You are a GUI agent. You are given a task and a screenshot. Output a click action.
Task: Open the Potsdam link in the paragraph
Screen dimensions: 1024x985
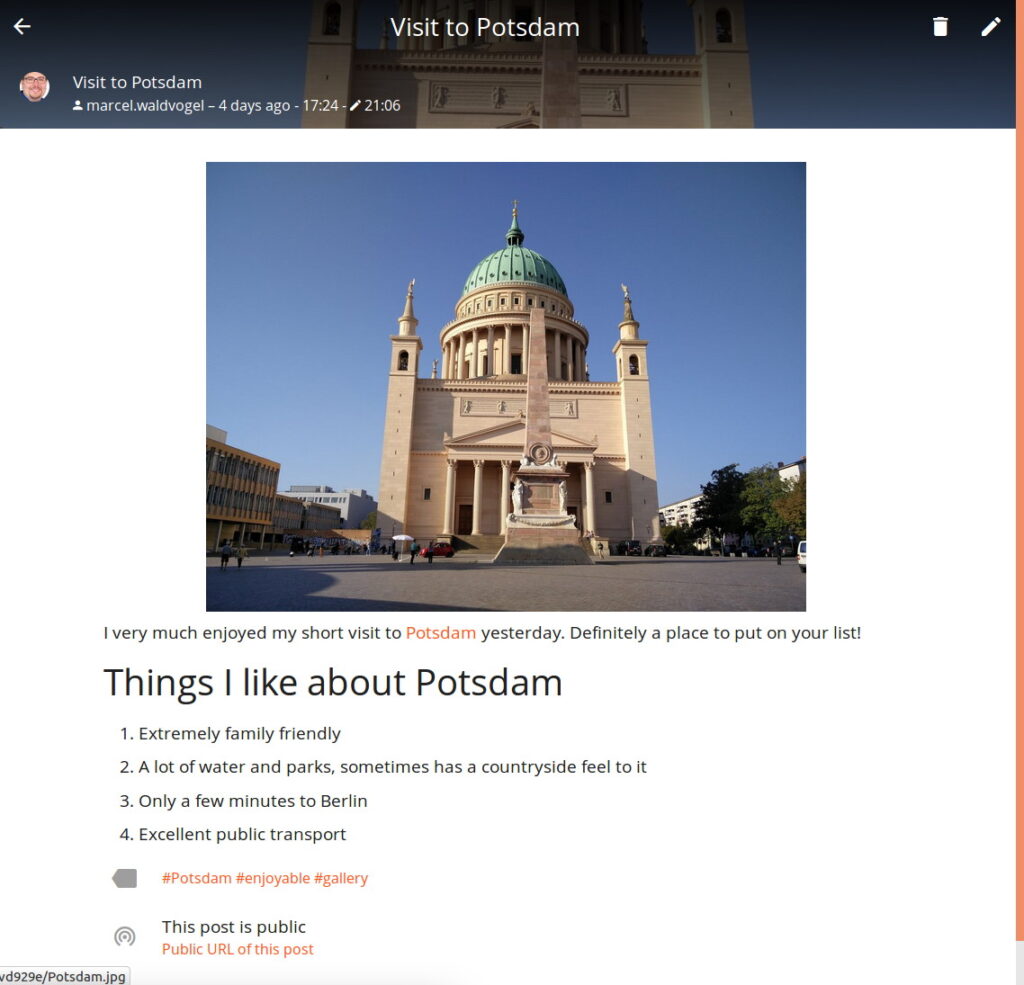[441, 633]
